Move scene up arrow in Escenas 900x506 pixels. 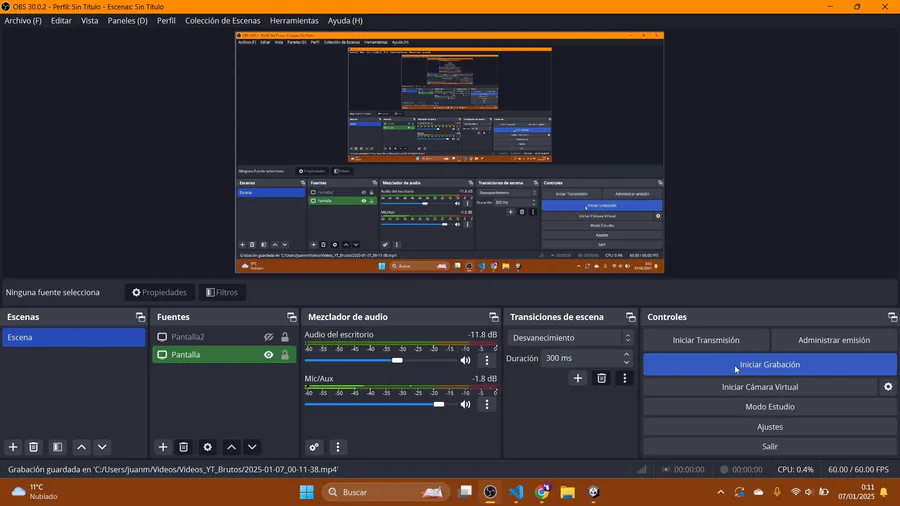coord(82,447)
